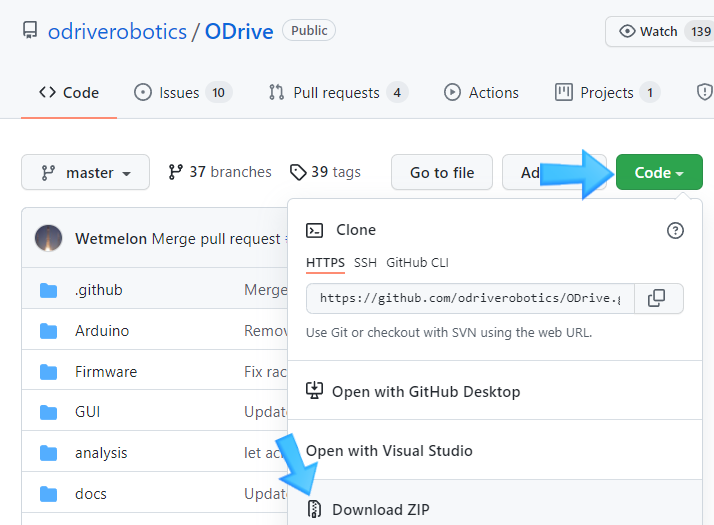
Task: Open the Actions tab
Action: [x=481, y=92]
